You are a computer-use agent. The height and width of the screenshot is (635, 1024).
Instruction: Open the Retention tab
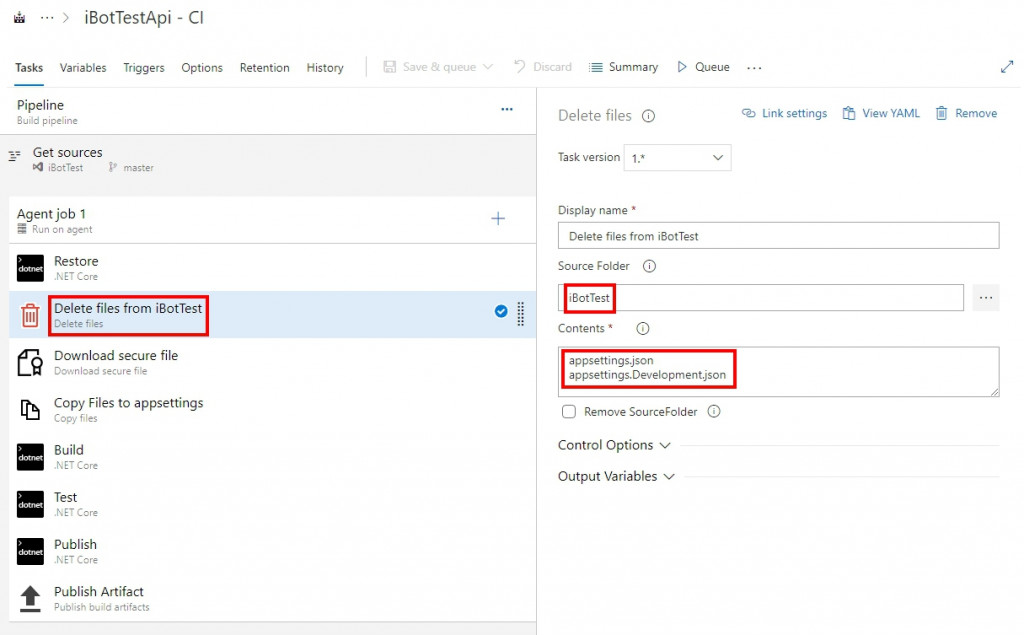(264, 67)
